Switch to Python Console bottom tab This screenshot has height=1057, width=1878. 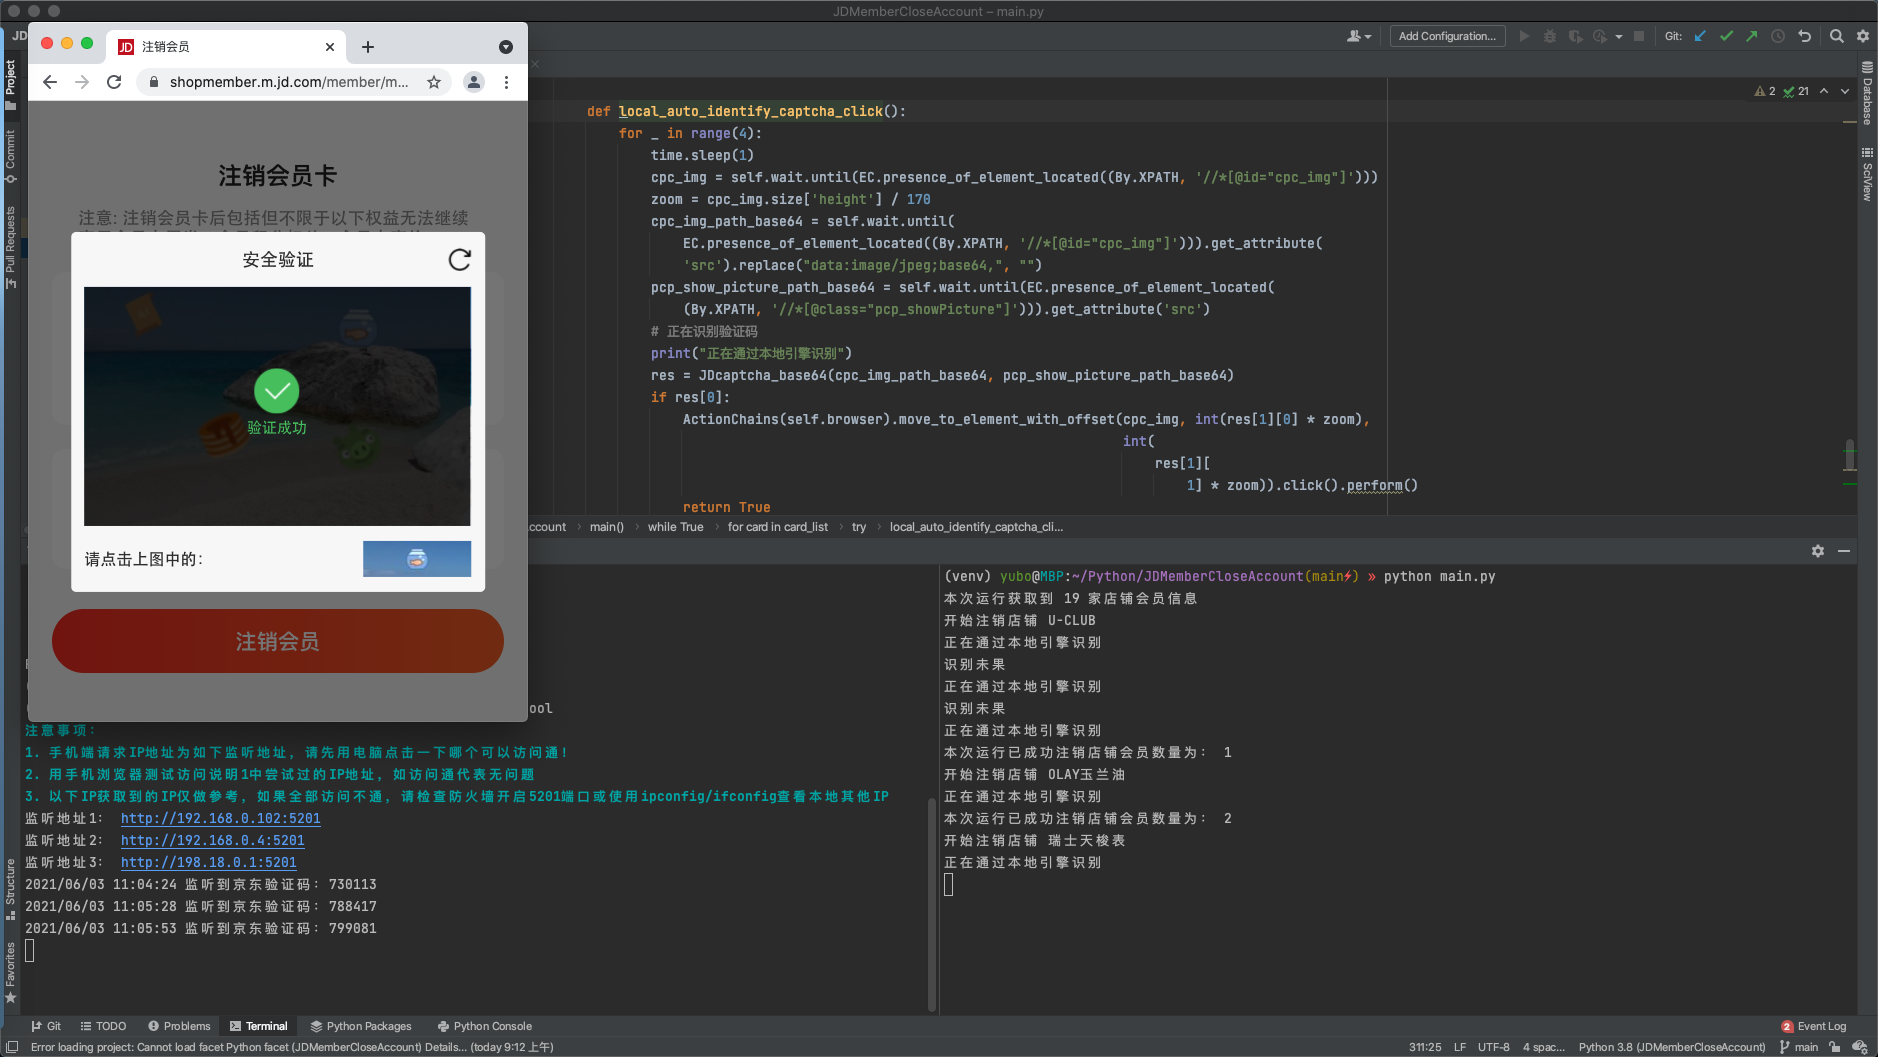[x=485, y=1026]
